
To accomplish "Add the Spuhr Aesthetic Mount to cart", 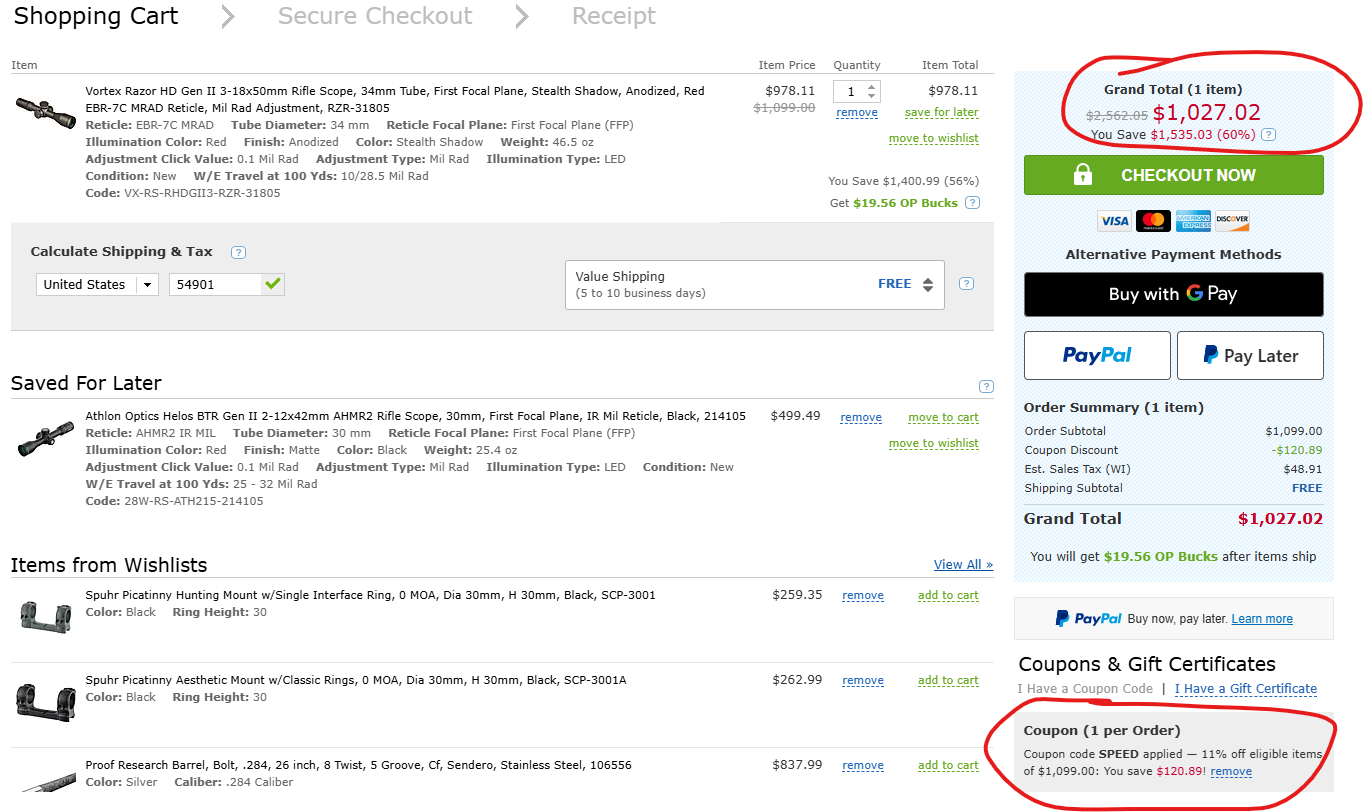I will tap(948, 680).
